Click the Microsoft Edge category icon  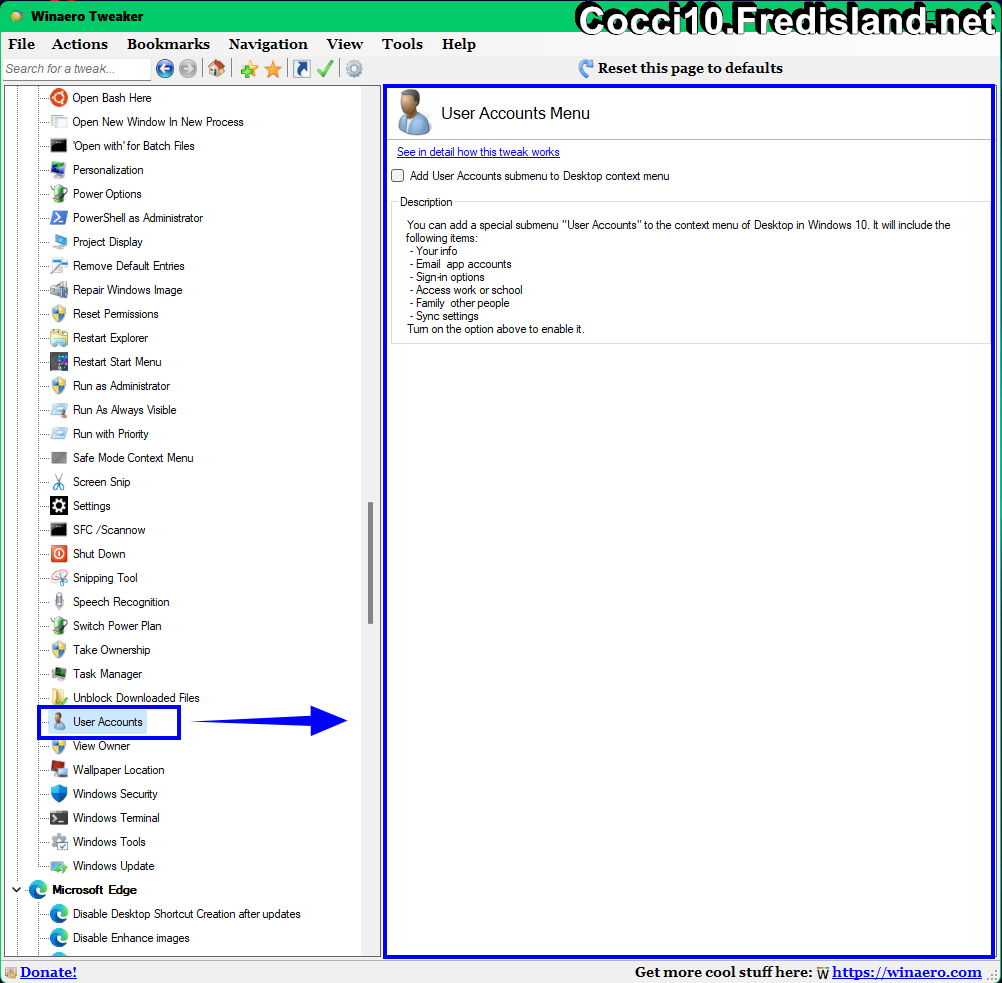[38, 890]
